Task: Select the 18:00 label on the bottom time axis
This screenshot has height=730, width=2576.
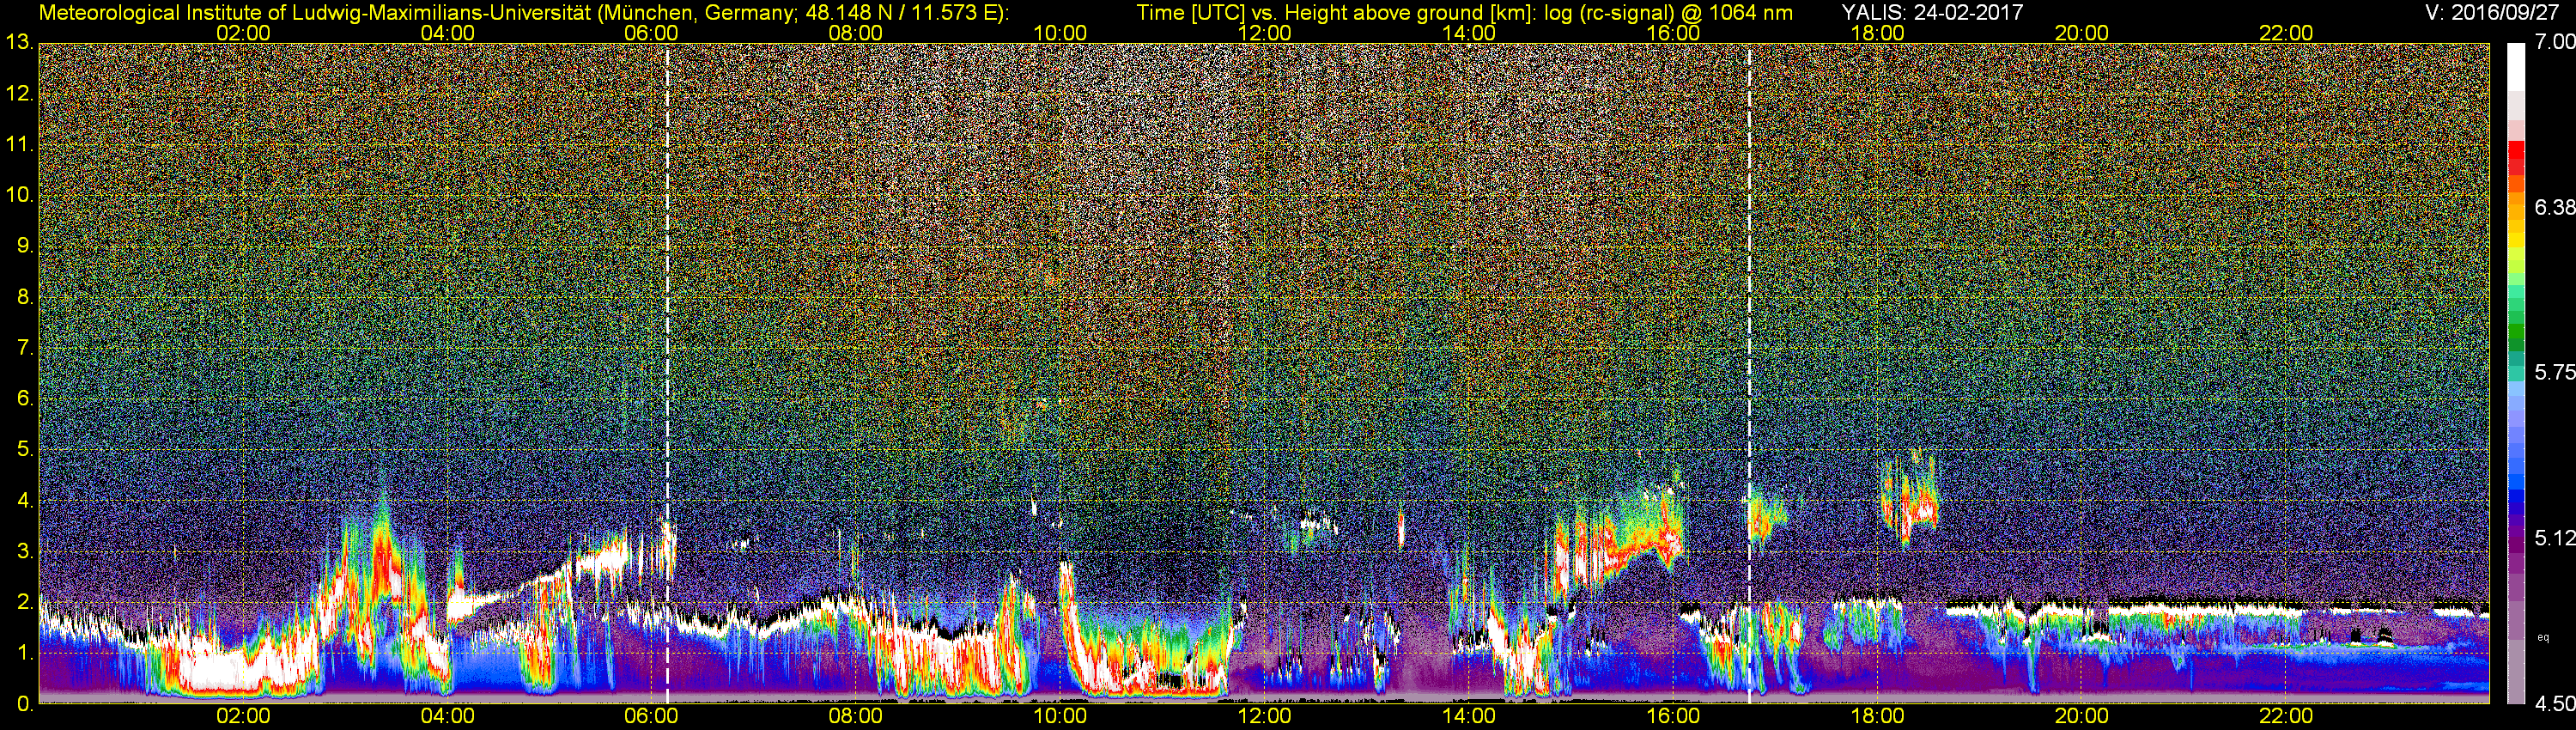Action: click(x=1877, y=716)
